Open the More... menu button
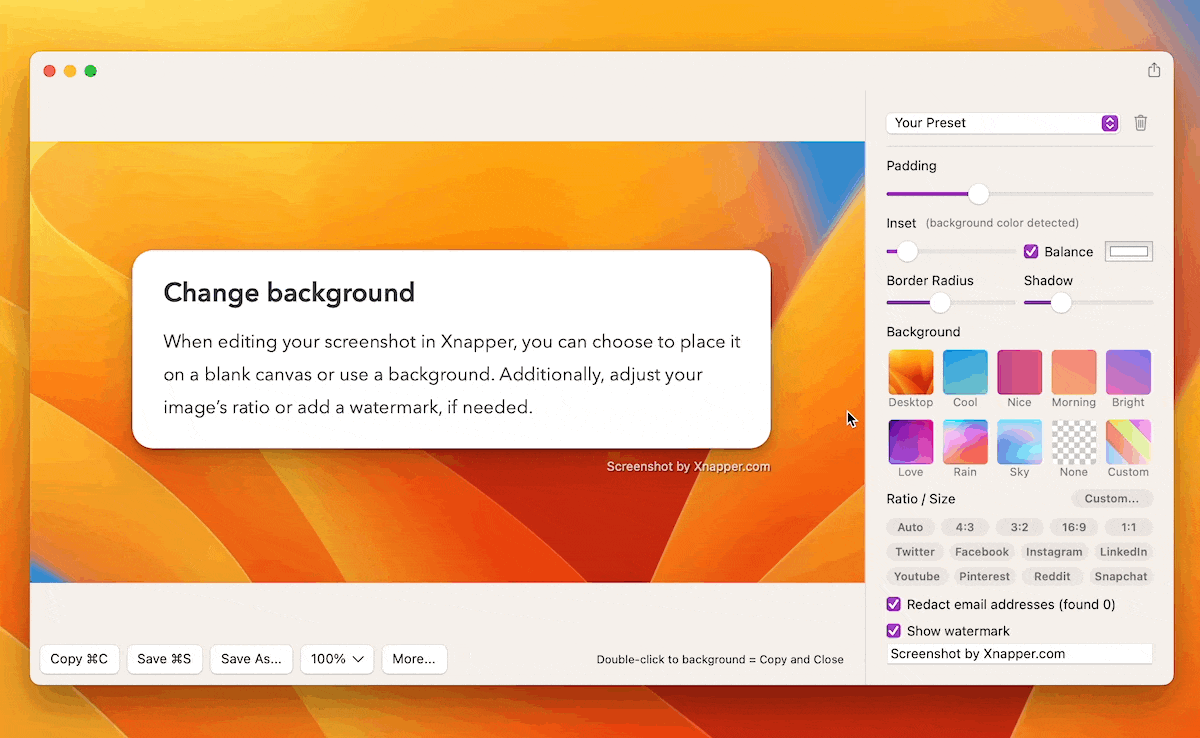1200x738 pixels. [414, 659]
